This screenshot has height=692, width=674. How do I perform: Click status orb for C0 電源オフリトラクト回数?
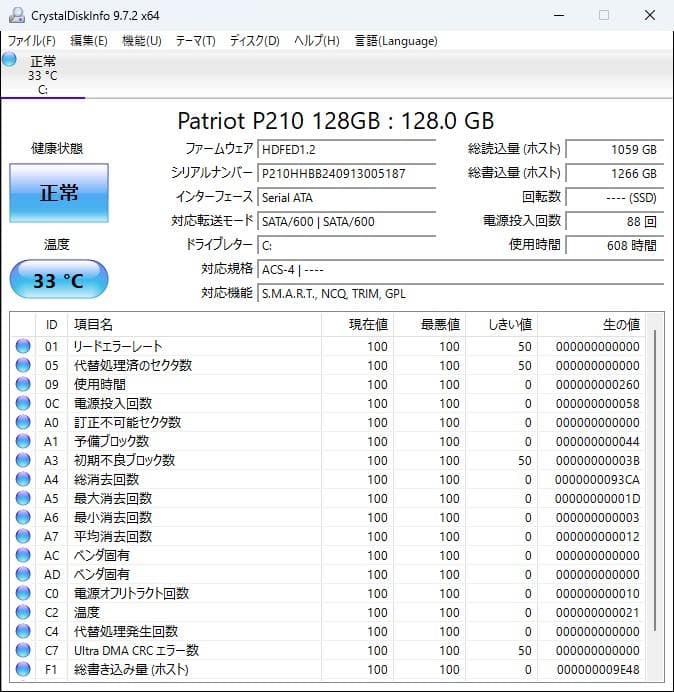point(23,593)
